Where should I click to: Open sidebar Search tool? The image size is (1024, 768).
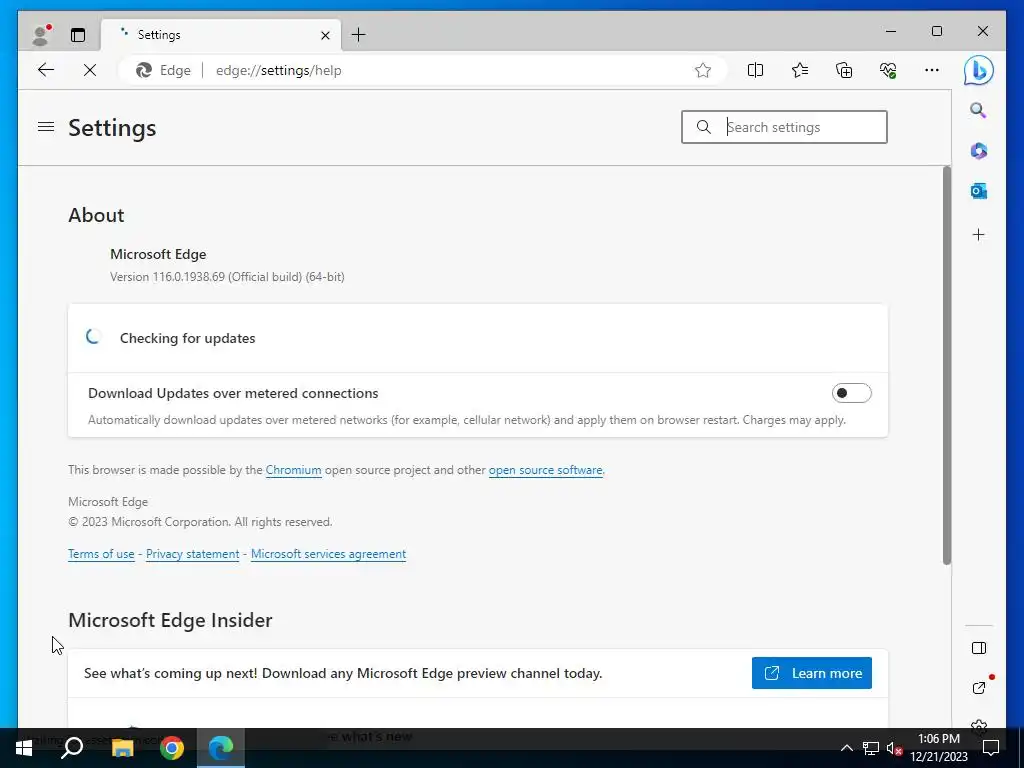[x=978, y=110]
